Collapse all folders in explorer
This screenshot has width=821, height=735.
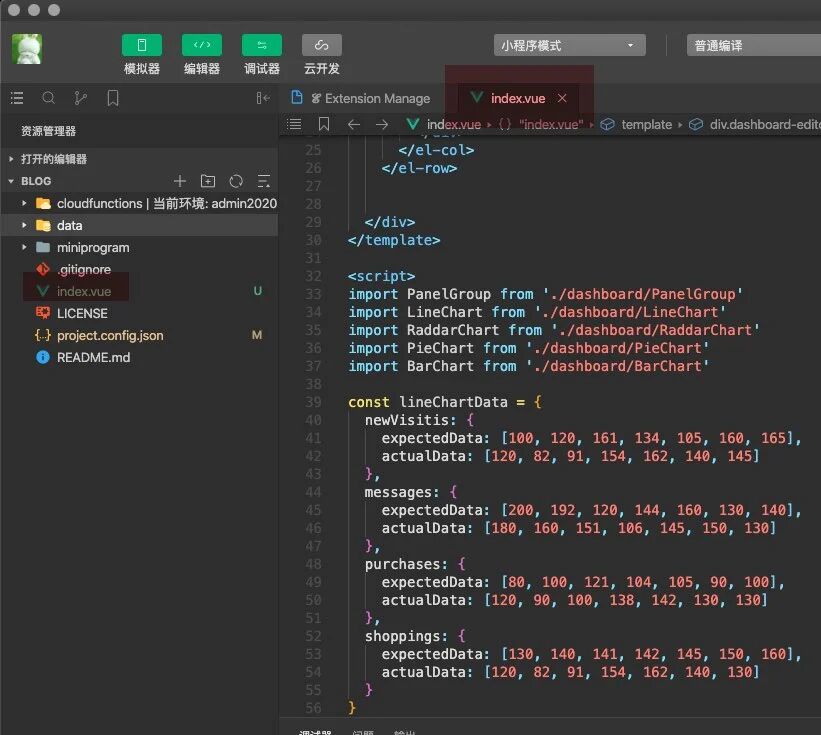coord(264,181)
